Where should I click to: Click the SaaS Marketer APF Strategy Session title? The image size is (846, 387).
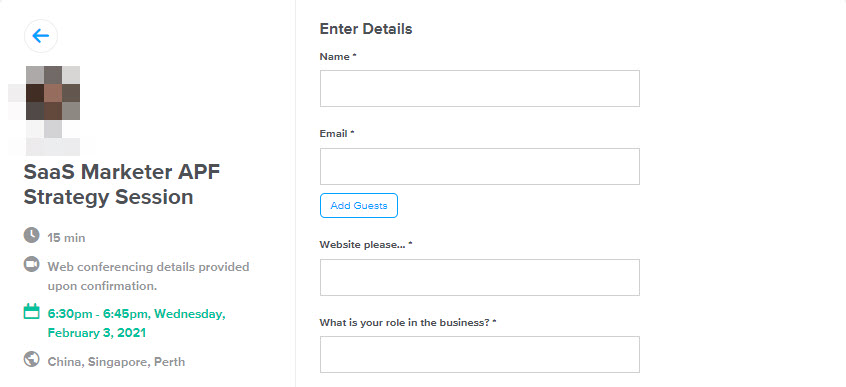tap(122, 185)
